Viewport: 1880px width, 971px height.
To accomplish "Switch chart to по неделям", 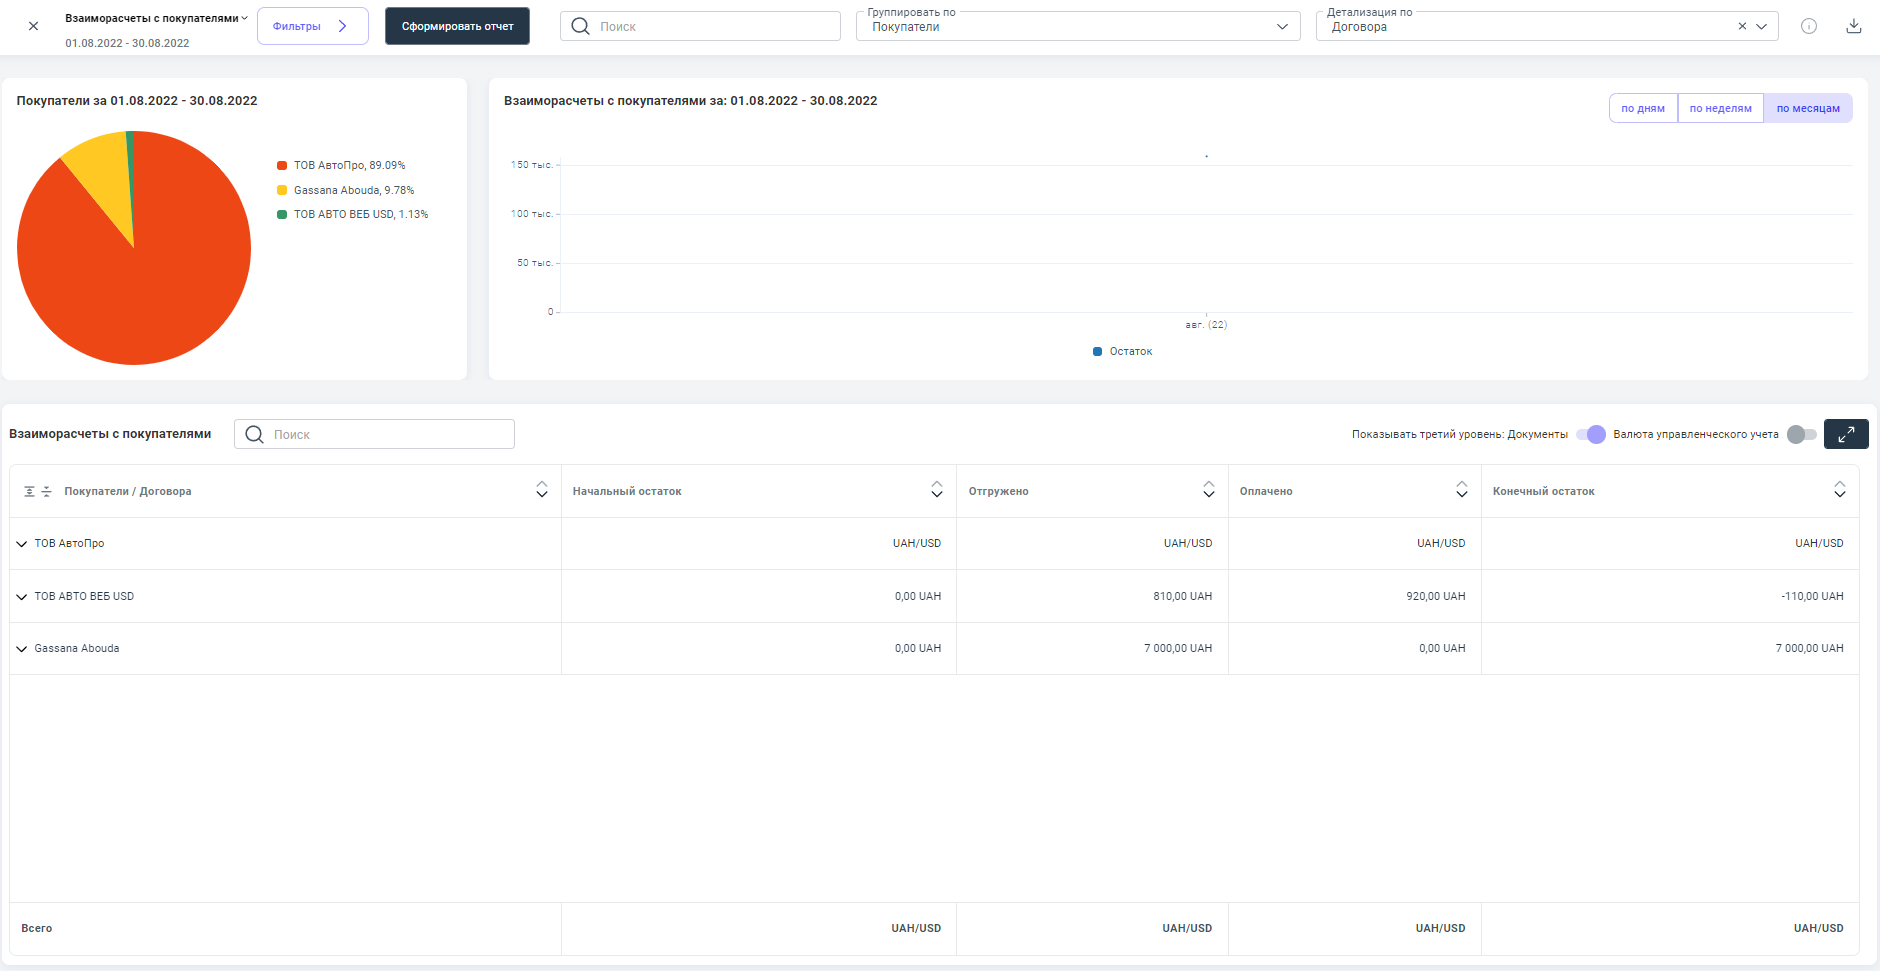I will pos(1720,108).
